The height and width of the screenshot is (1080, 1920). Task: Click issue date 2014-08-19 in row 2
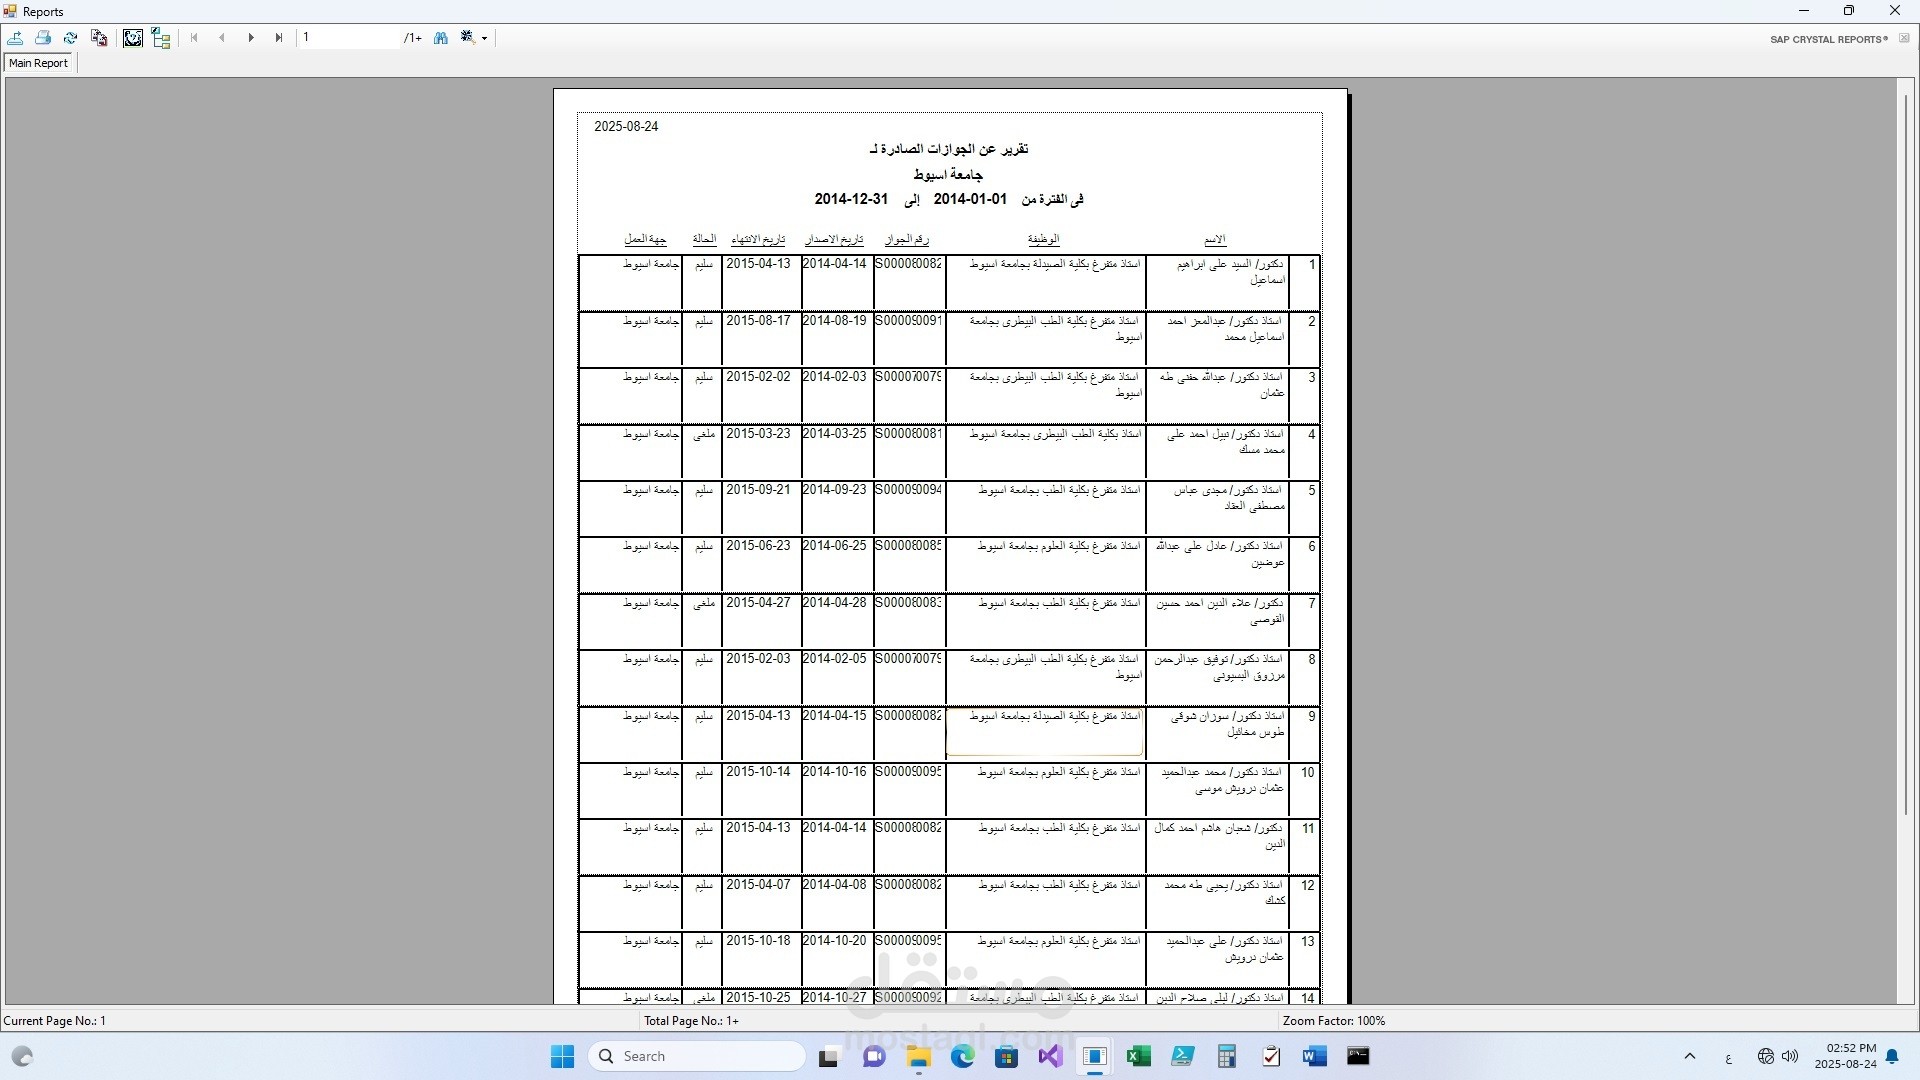click(x=834, y=321)
